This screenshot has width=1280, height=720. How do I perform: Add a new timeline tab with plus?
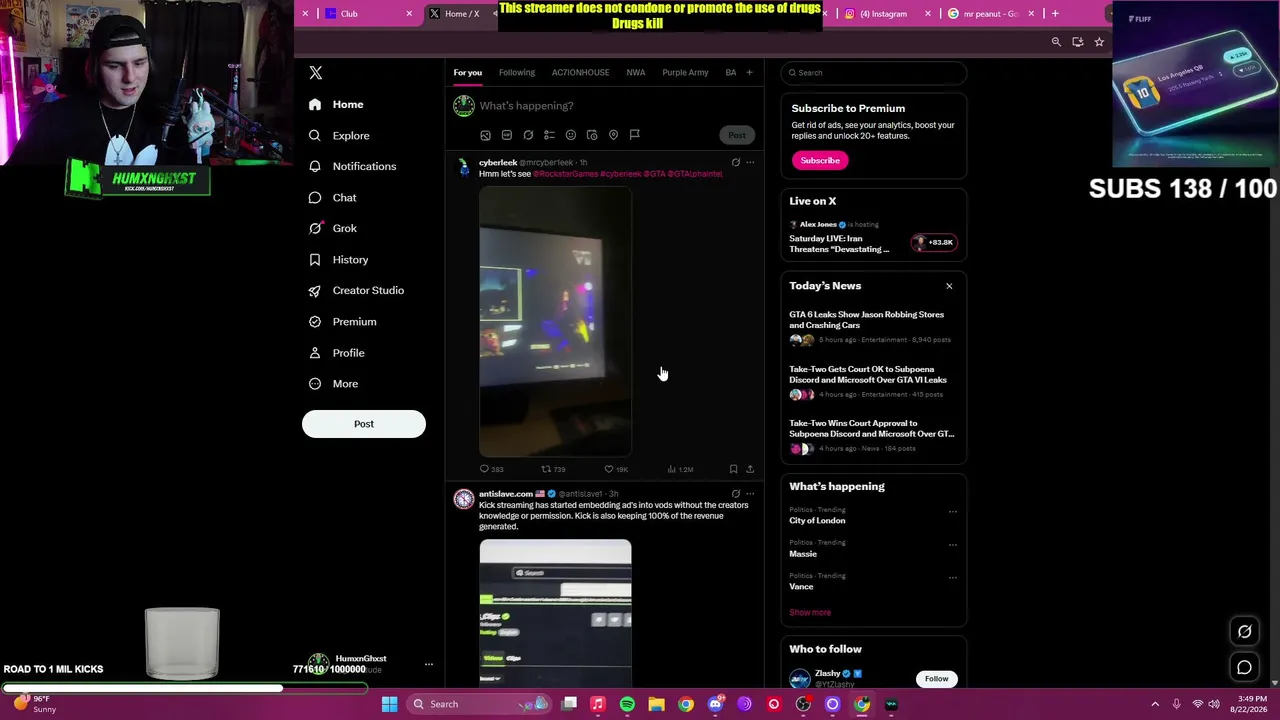click(x=749, y=72)
